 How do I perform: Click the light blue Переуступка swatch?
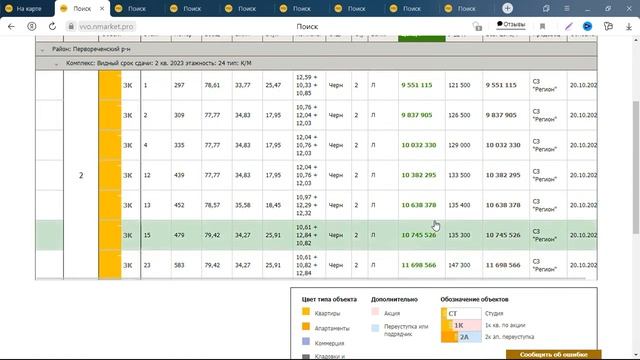click(375, 327)
